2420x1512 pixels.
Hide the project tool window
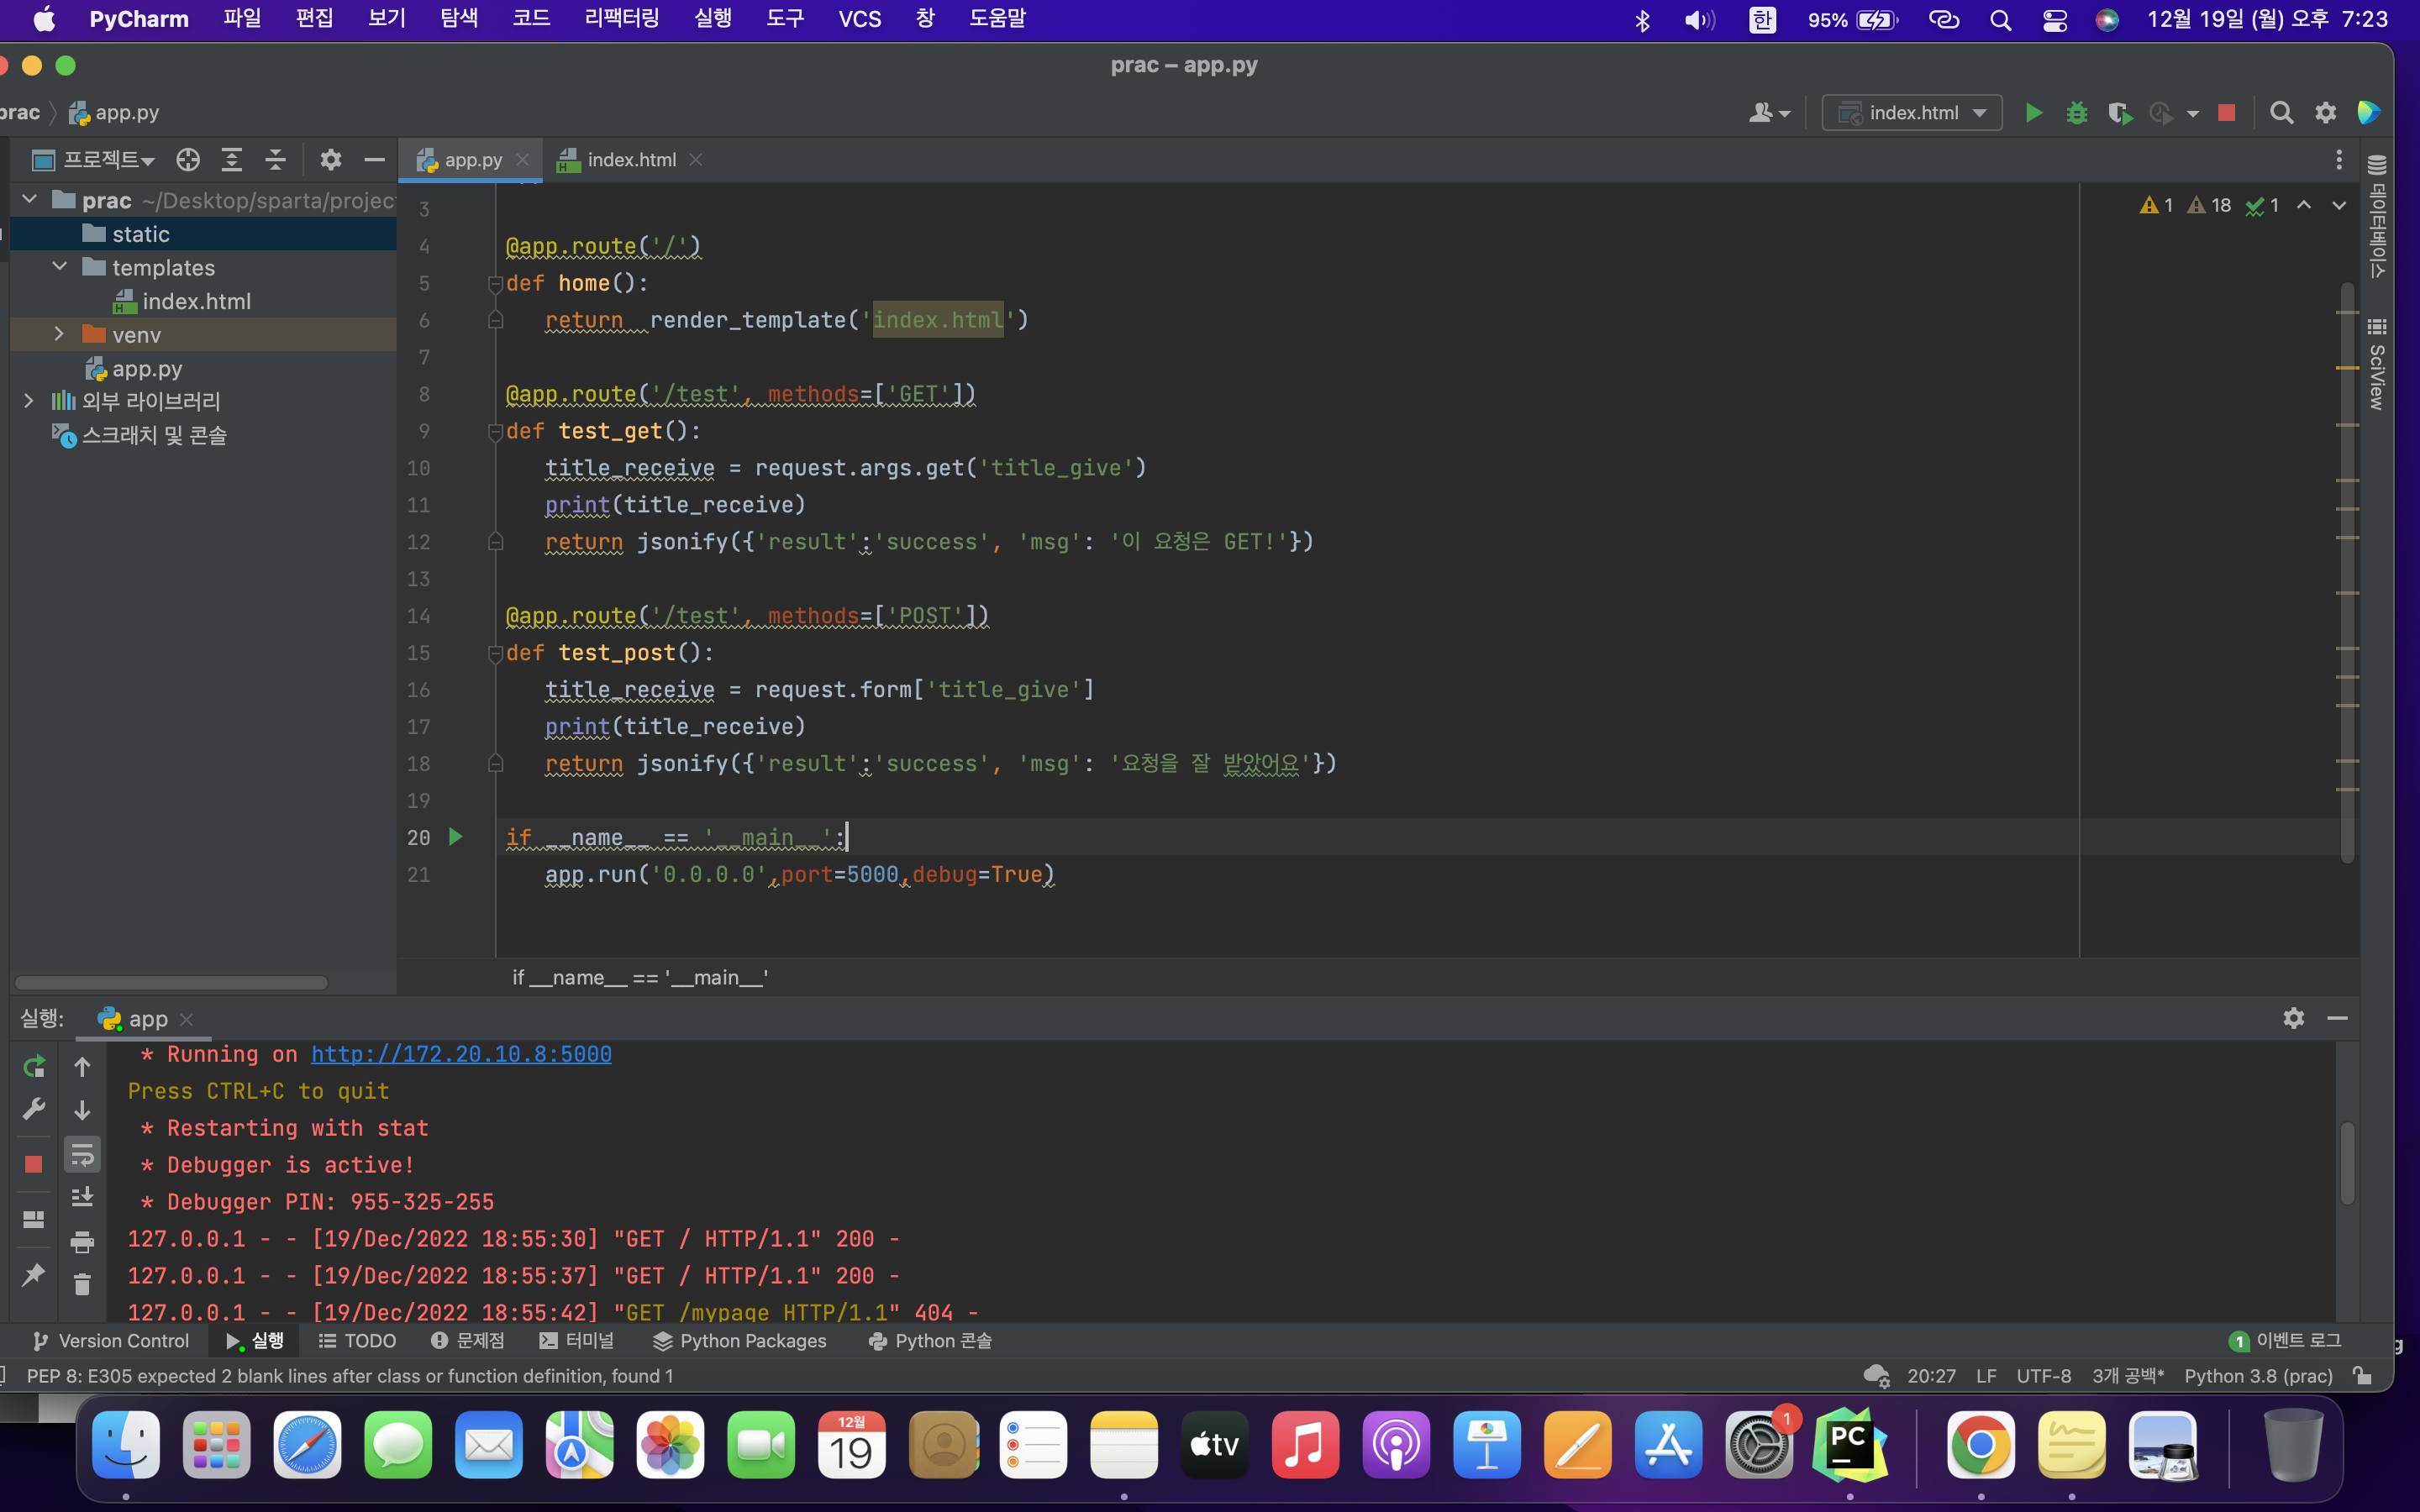click(374, 160)
